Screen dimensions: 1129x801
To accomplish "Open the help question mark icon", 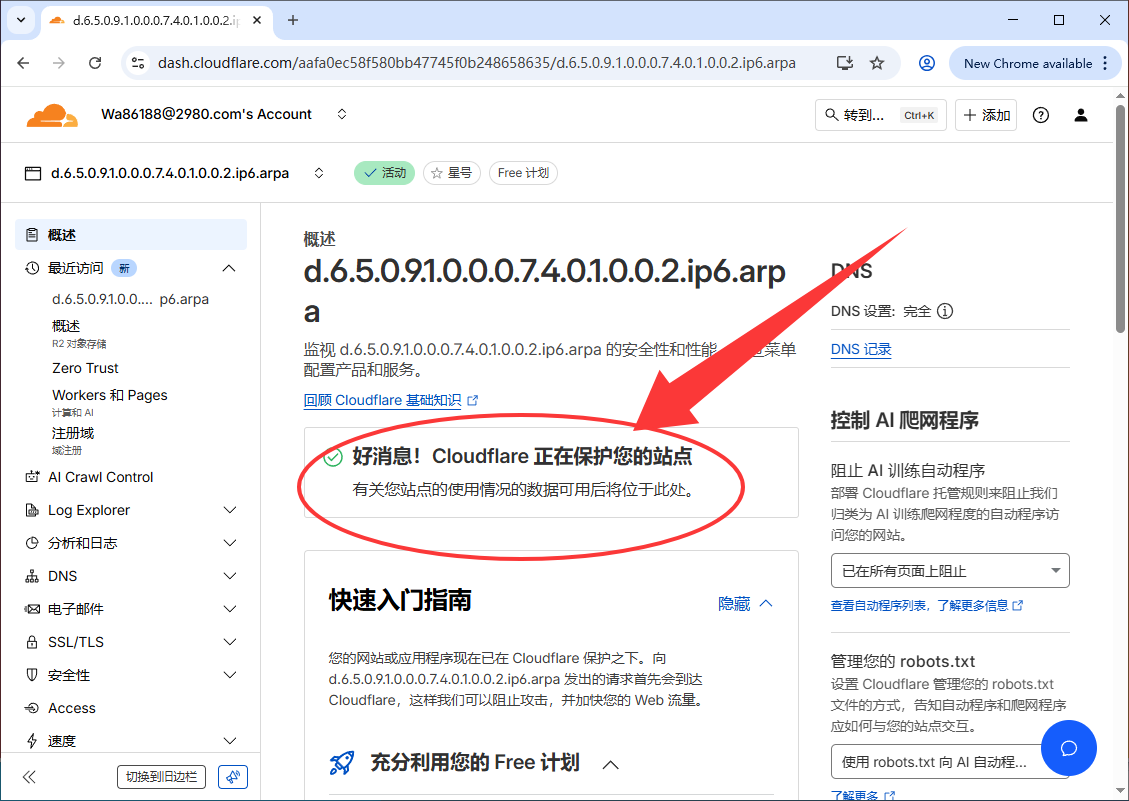I will pos(1041,115).
